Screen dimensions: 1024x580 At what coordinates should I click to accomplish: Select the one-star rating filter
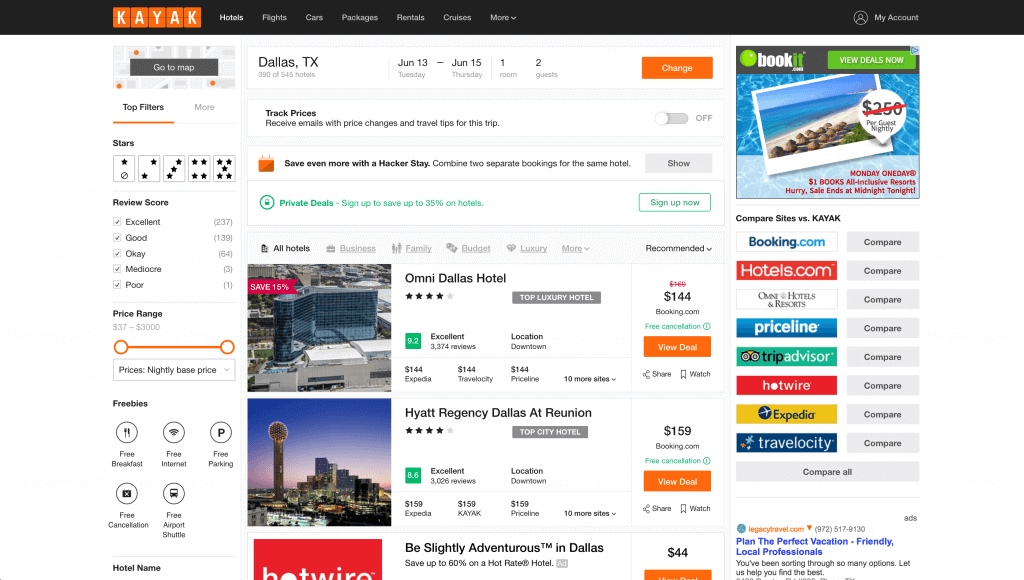click(124, 169)
